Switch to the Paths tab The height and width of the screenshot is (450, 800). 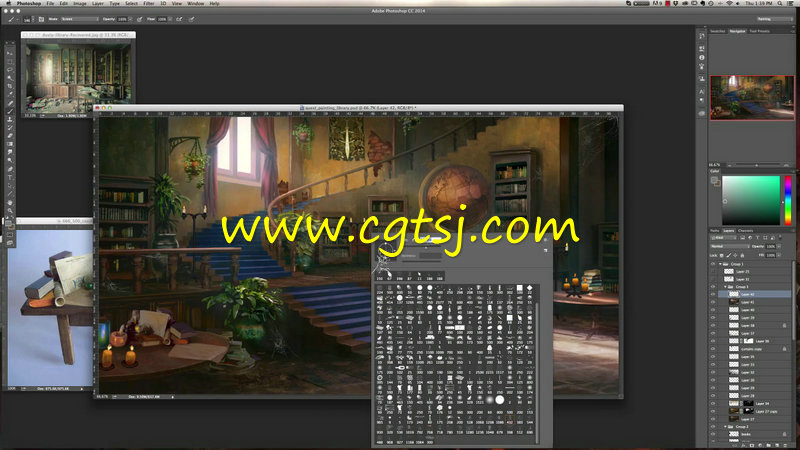(x=714, y=231)
